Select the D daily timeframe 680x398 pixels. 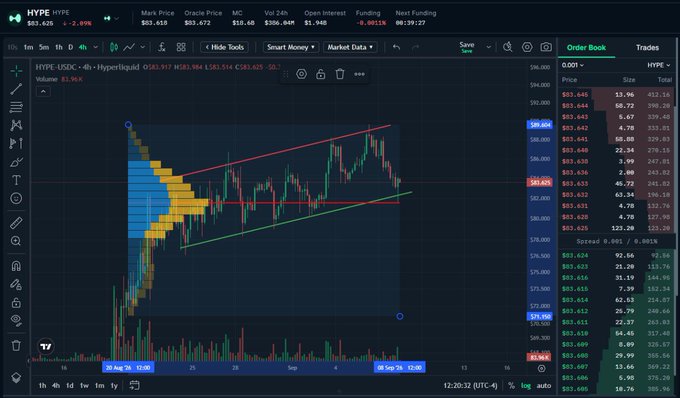(x=70, y=47)
